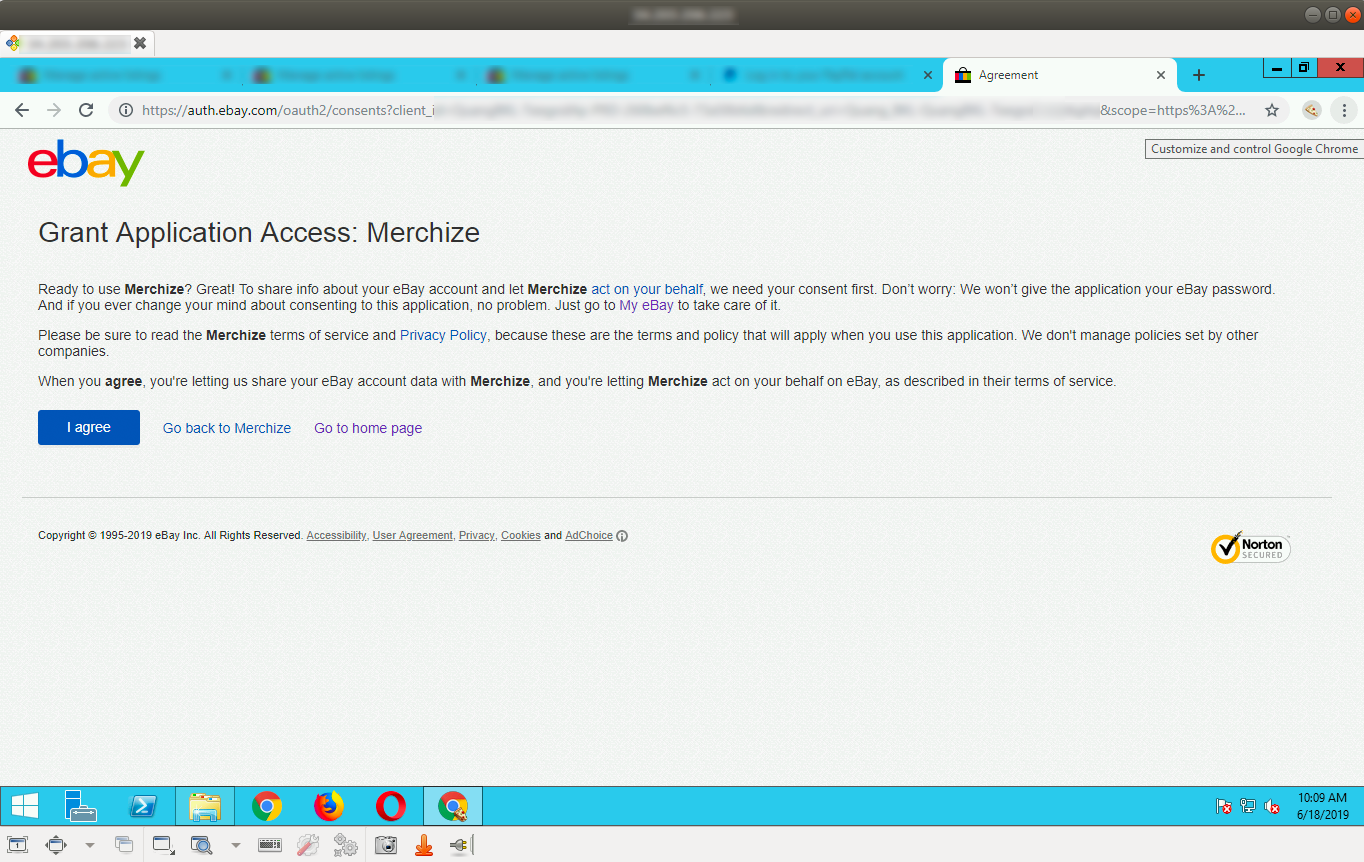Open the taskbar clock showing 10:09 AM
This screenshot has width=1364, height=862.
(x=1322, y=806)
